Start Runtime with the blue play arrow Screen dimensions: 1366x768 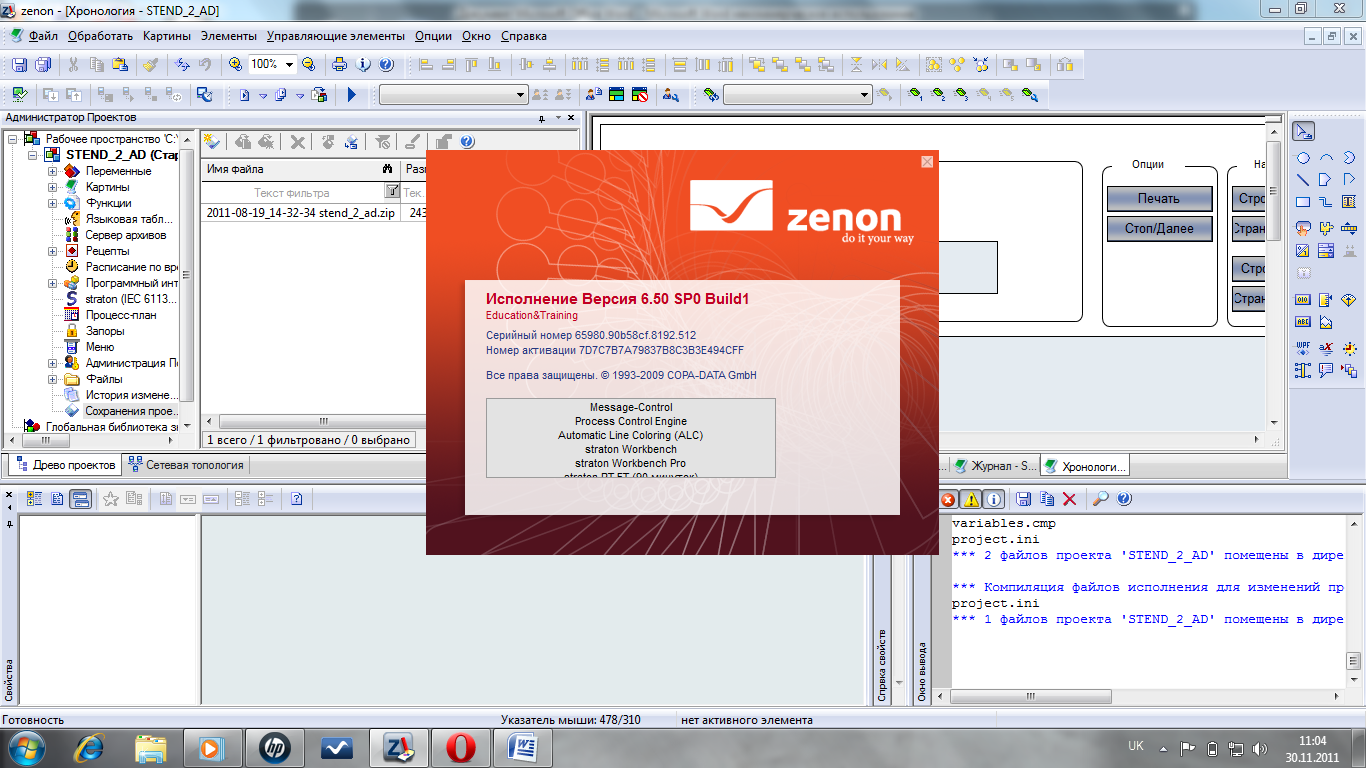(x=352, y=95)
